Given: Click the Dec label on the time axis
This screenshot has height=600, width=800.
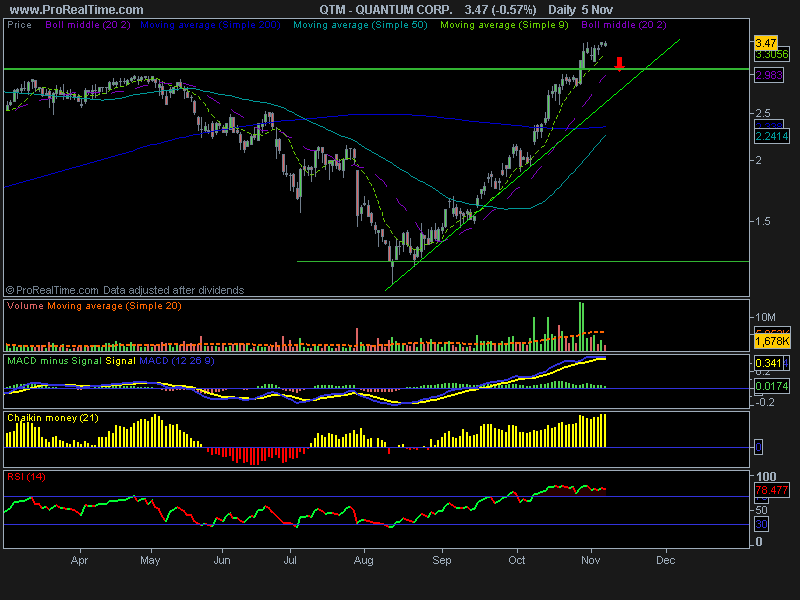Looking at the screenshot, I should click(x=666, y=560).
